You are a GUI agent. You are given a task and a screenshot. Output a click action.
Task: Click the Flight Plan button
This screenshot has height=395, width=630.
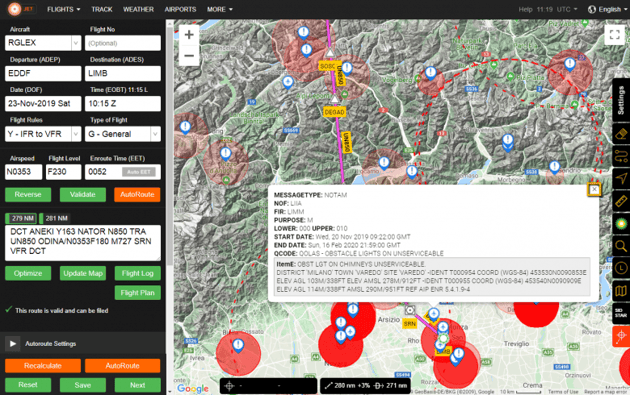pyautogui.click(x=137, y=293)
